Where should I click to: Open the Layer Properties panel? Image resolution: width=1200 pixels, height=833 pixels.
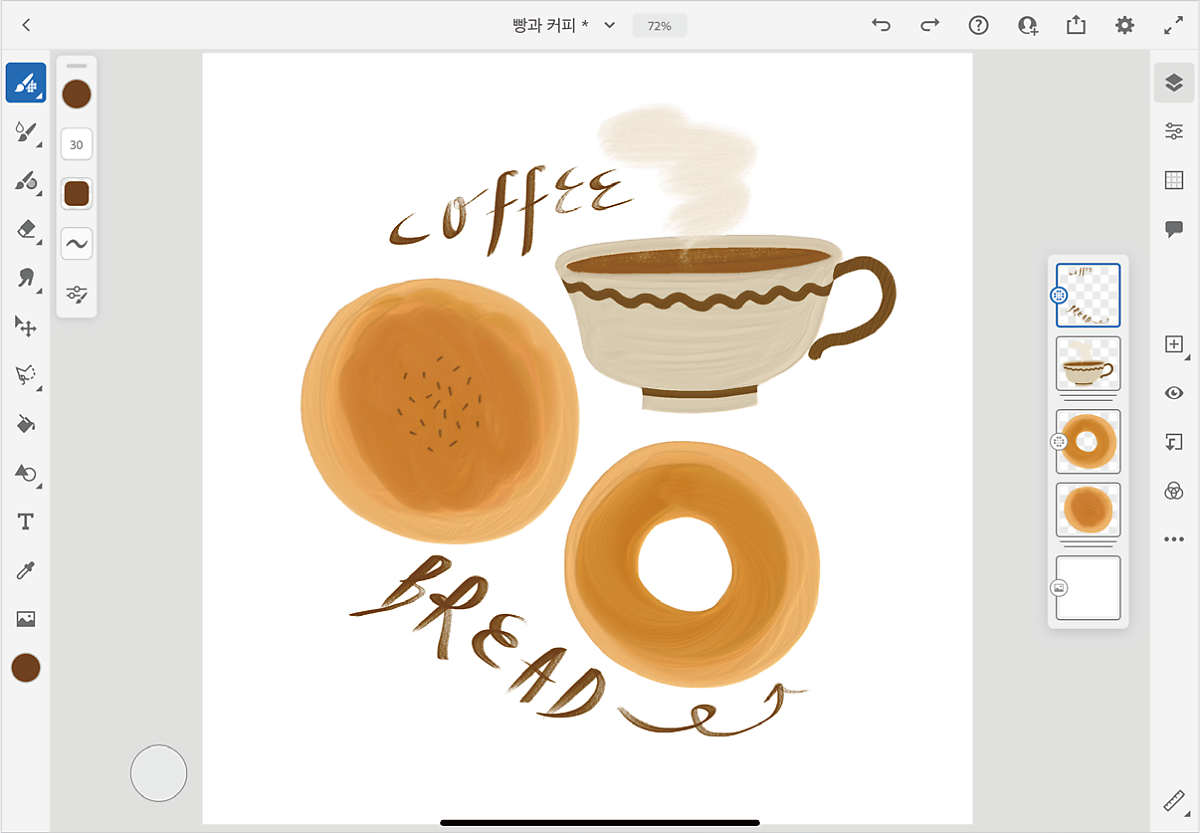(x=1174, y=131)
